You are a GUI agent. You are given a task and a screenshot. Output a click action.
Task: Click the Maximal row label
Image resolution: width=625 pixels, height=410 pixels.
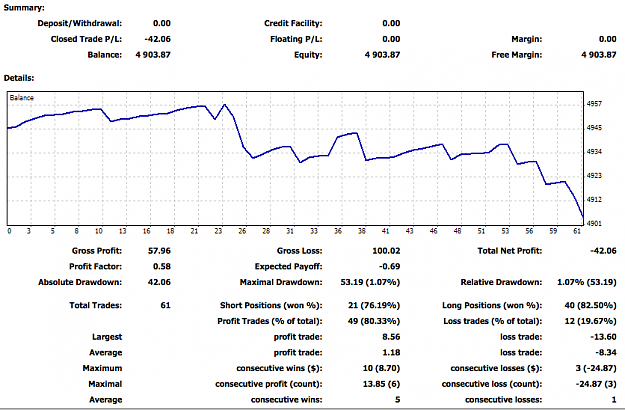click(105, 384)
